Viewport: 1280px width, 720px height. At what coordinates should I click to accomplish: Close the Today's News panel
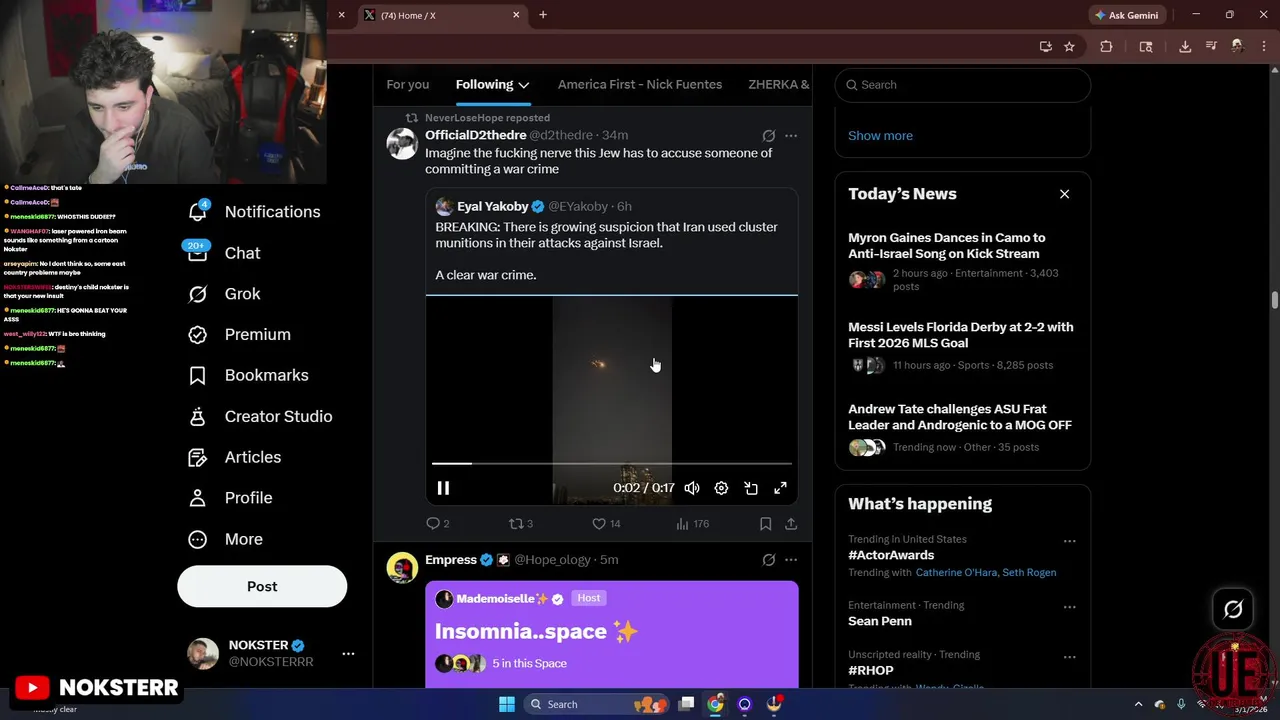(x=1064, y=194)
